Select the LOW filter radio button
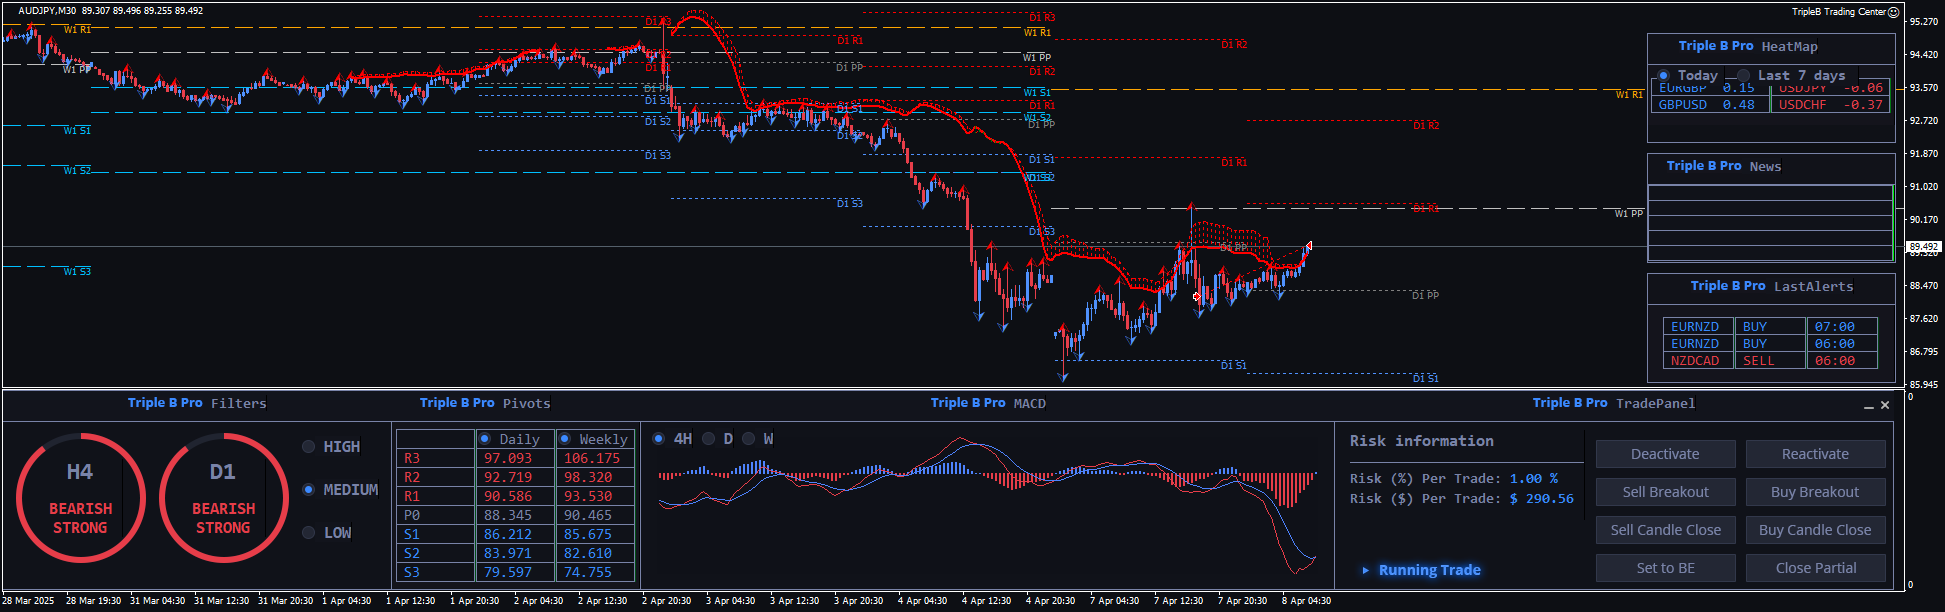Viewport: 1945px width, 612px height. click(x=309, y=533)
